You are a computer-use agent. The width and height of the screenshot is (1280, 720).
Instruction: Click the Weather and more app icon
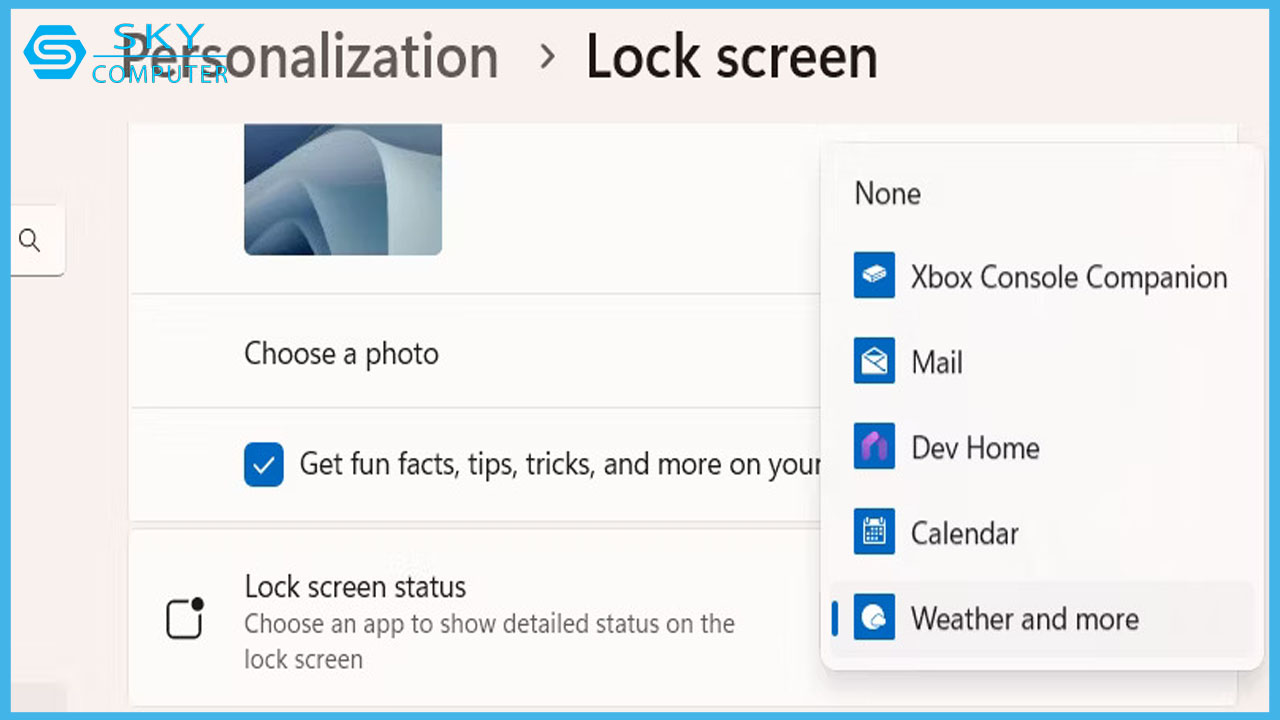(x=874, y=618)
